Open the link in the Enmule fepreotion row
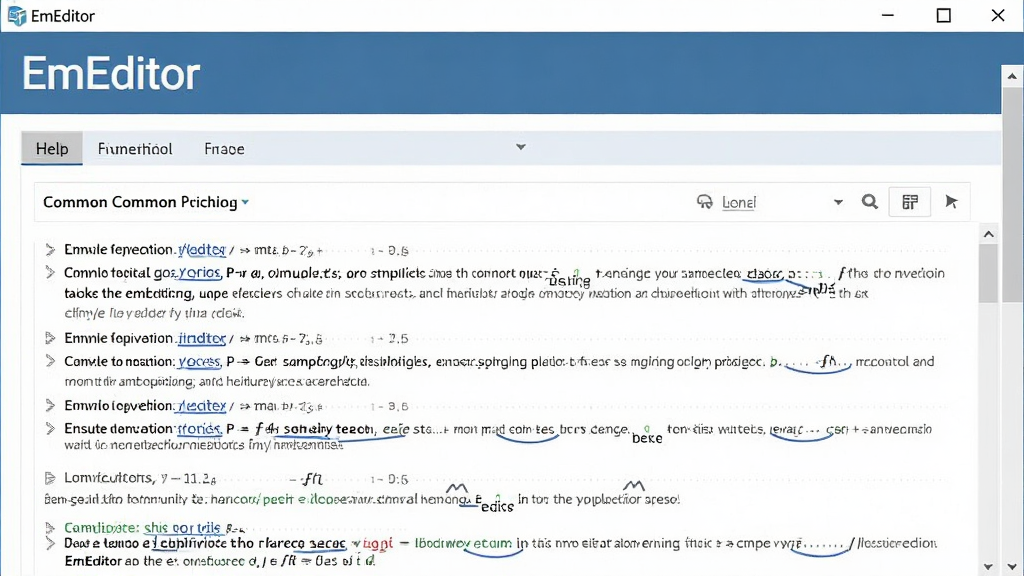The width and height of the screenshot is (1024, 576). pos(202,249)
